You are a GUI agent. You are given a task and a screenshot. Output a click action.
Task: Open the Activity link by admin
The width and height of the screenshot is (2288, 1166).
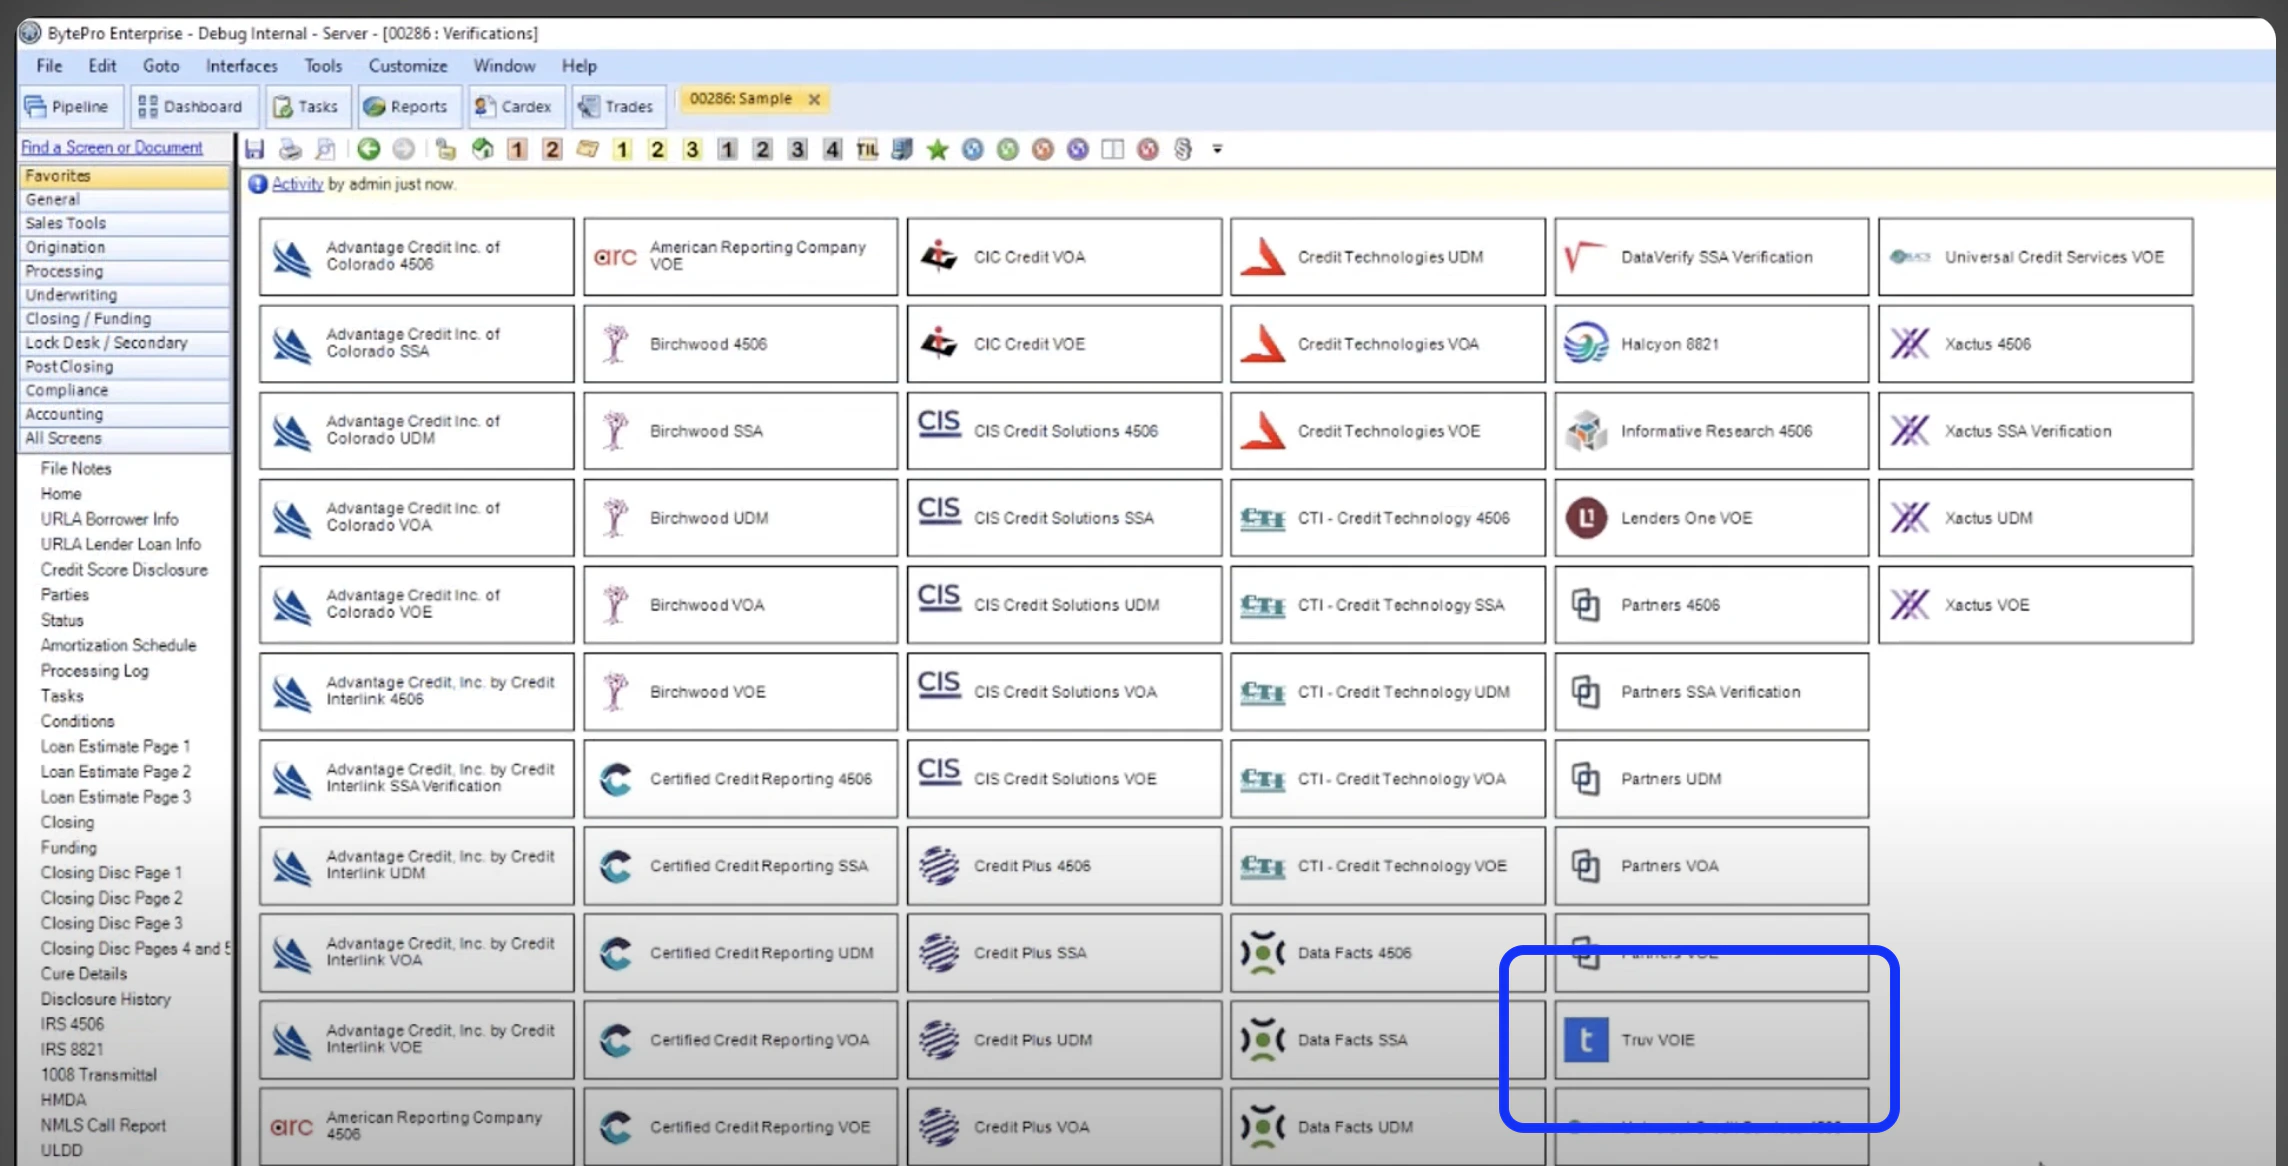tap(297, 184)
